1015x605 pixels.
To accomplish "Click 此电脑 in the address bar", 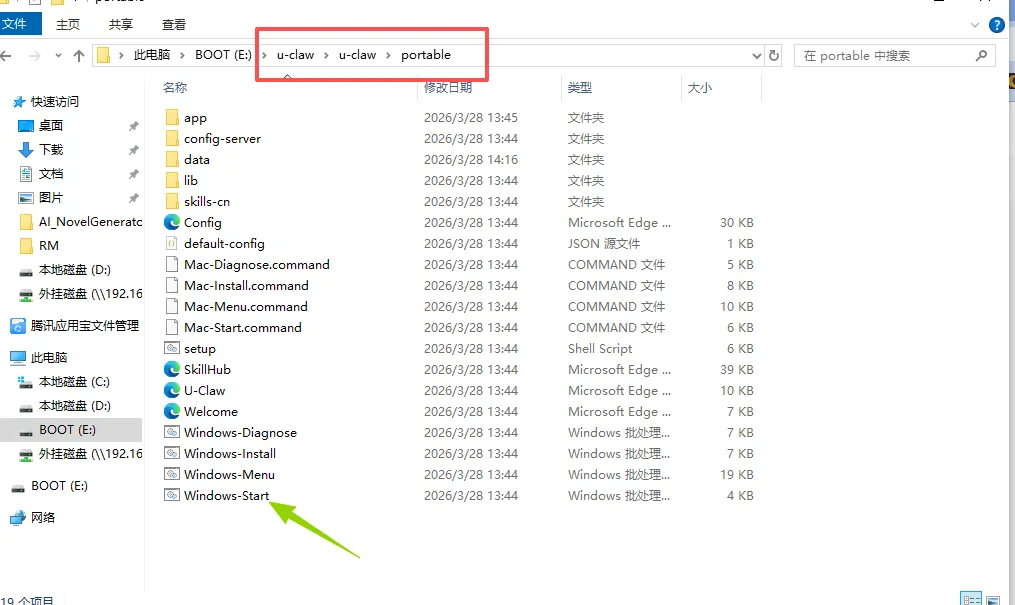I will point(151,55).
